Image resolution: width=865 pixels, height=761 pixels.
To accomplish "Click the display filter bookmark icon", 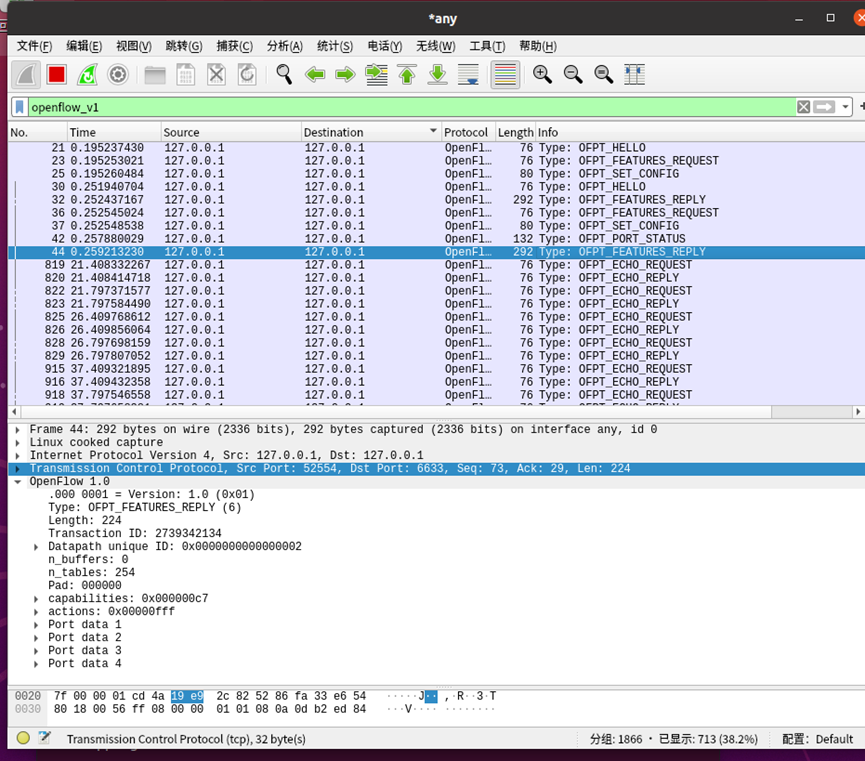I will pyautogui.click(x=19, y=107).
